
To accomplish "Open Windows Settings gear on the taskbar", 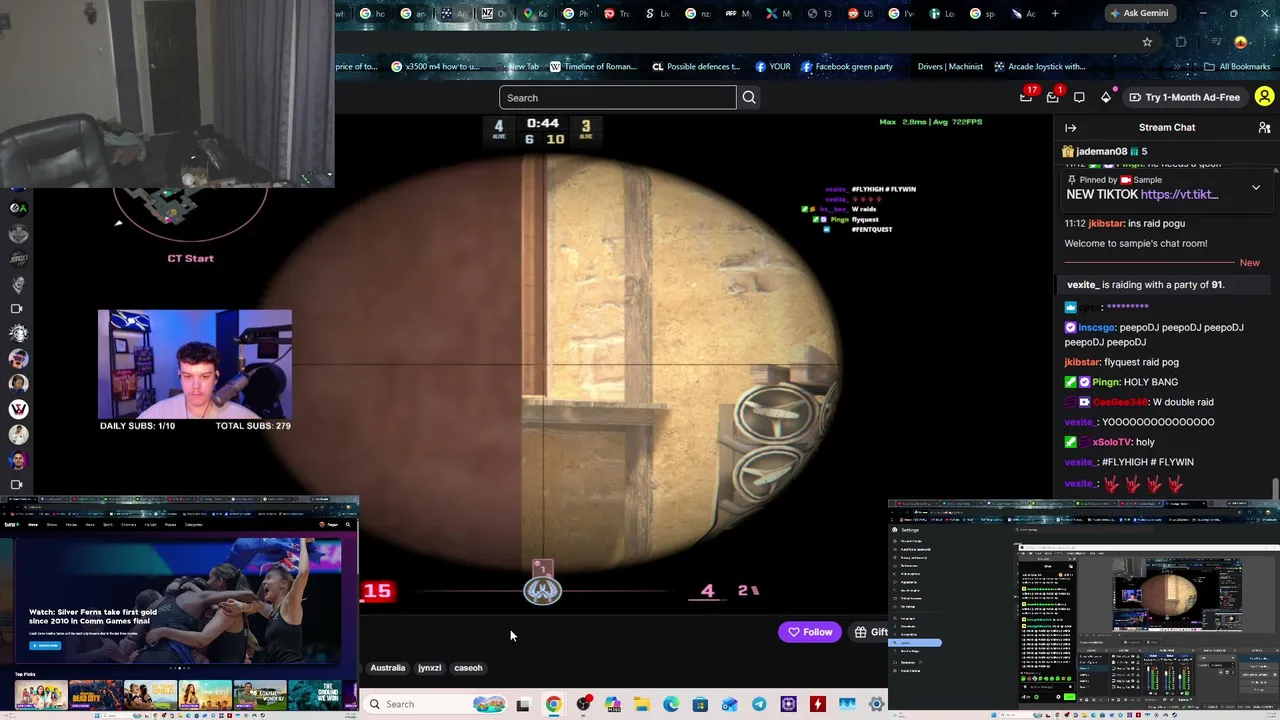I will pos(876,704).
